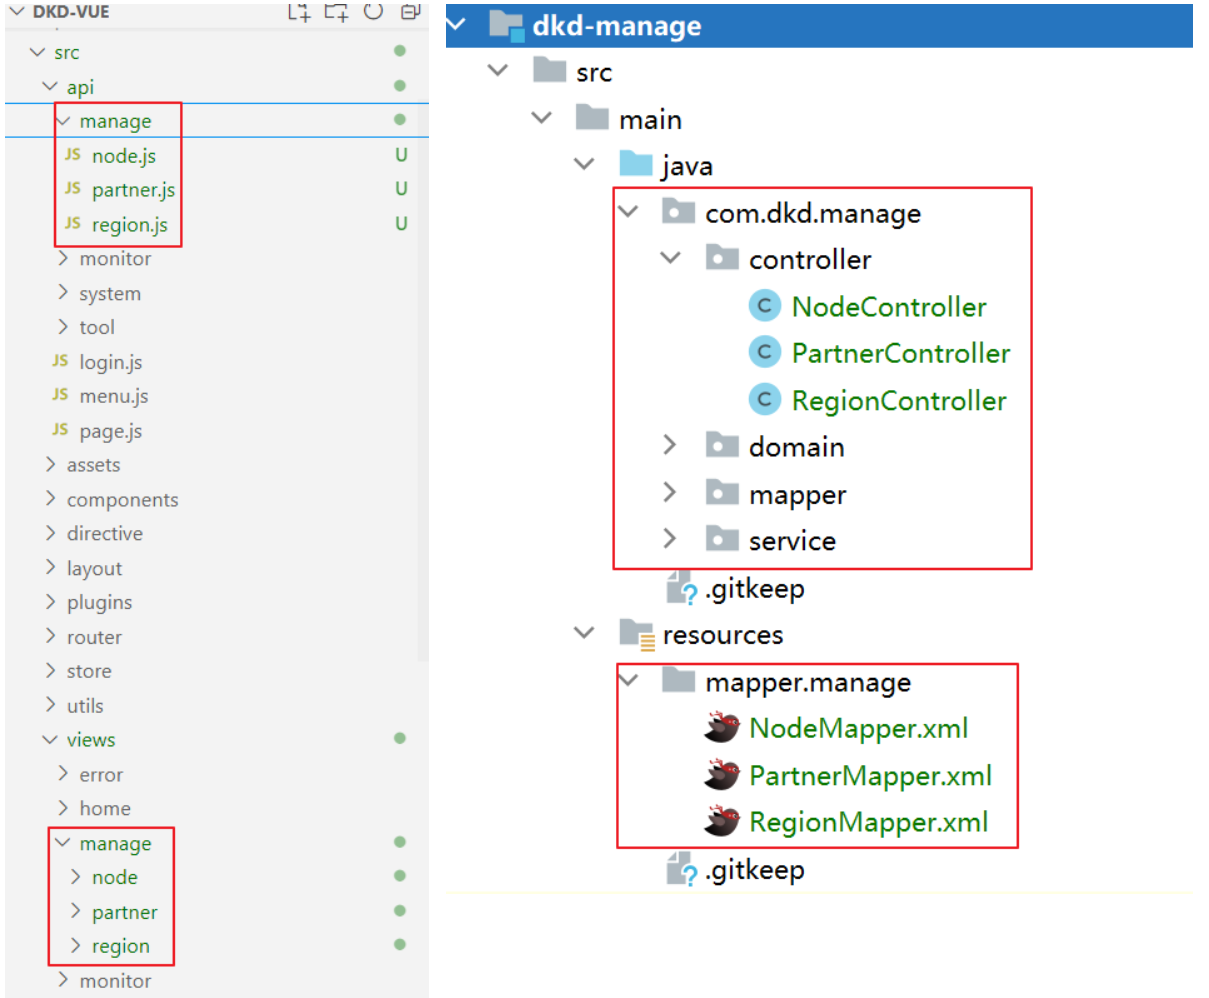Image resolution: width=1209 pixels, height=998 pixels.
Task: Select the utils folder
Action: click(x=85, y=706)
